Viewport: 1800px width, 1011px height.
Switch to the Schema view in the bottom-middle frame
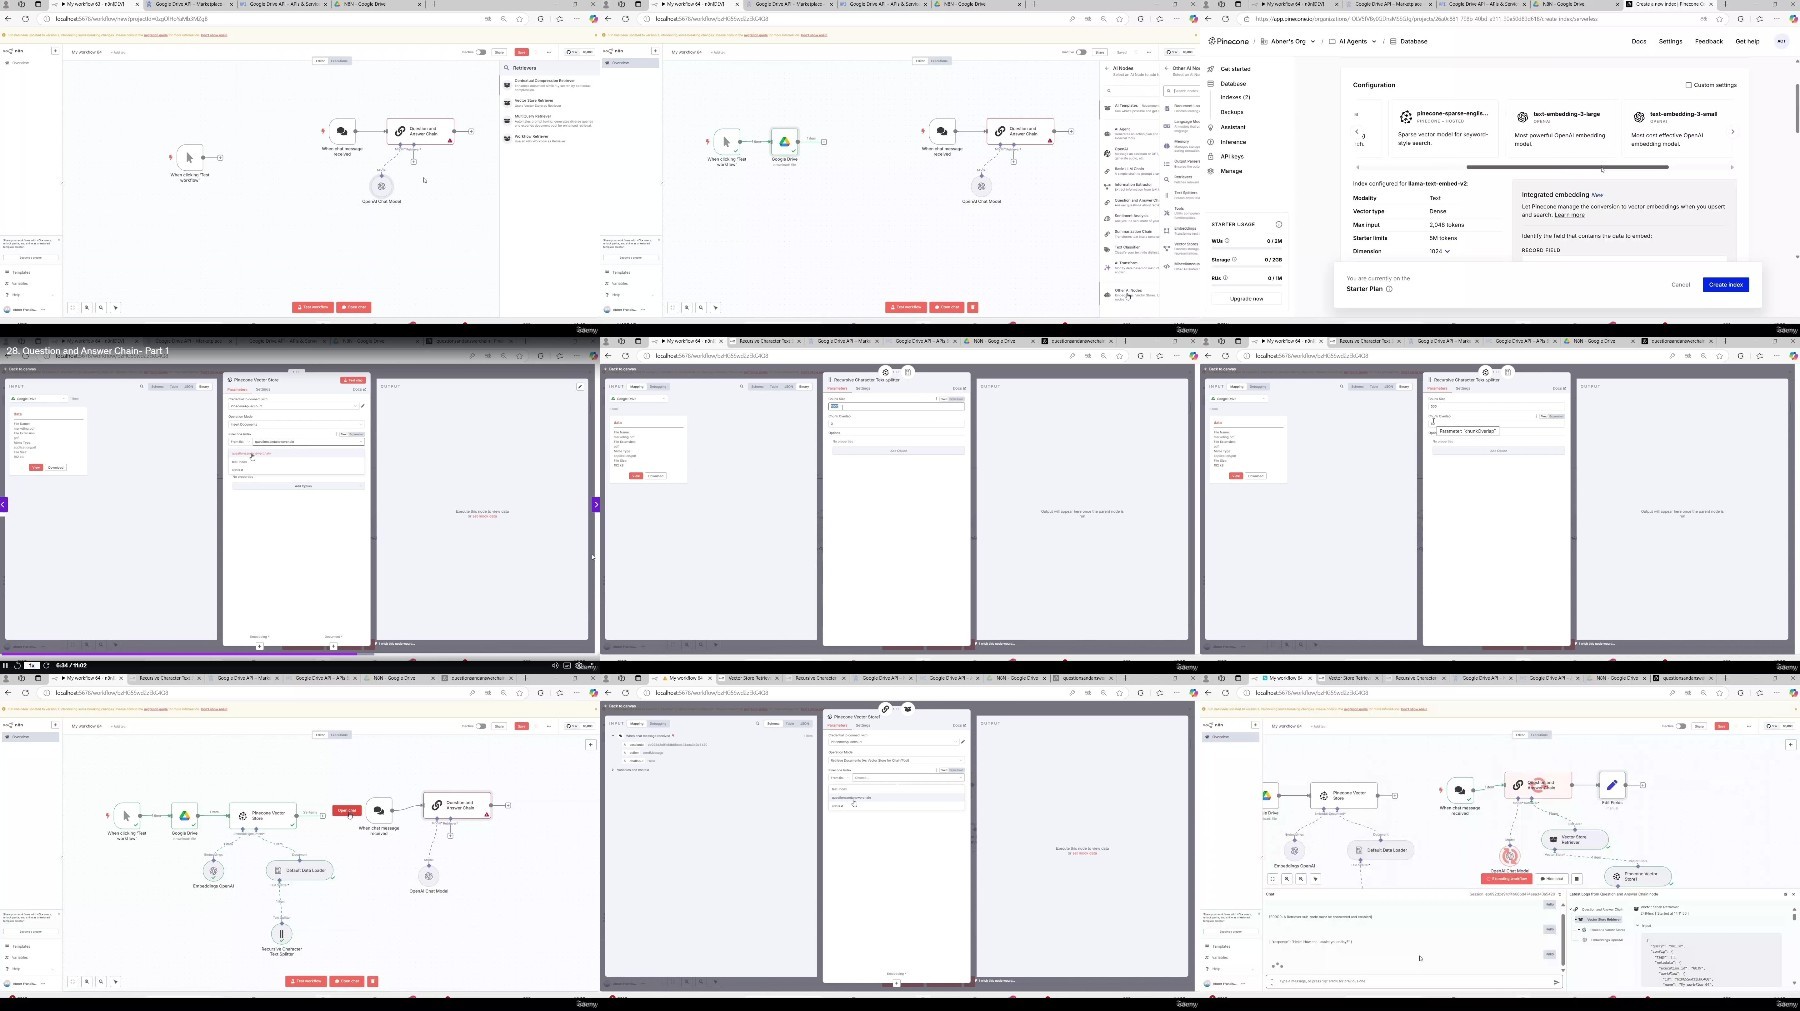(x=773, y=723)
